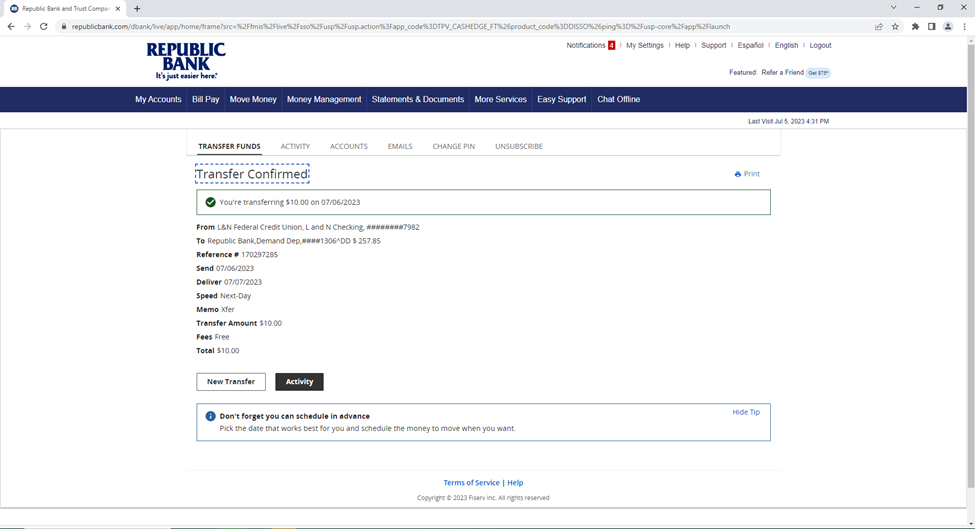The width and height of the screenshot is (975, 529).
Task: Switch to the Accounts tab
Action: (349, 147)
